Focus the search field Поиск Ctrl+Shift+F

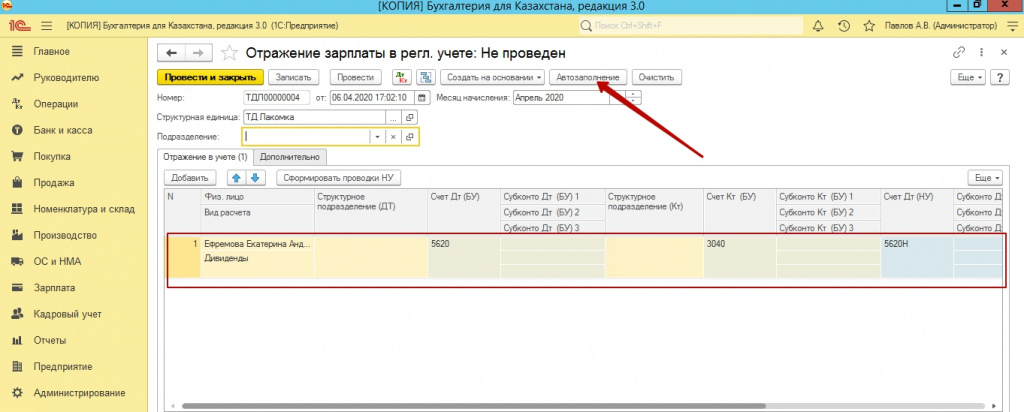click(691, 26)
